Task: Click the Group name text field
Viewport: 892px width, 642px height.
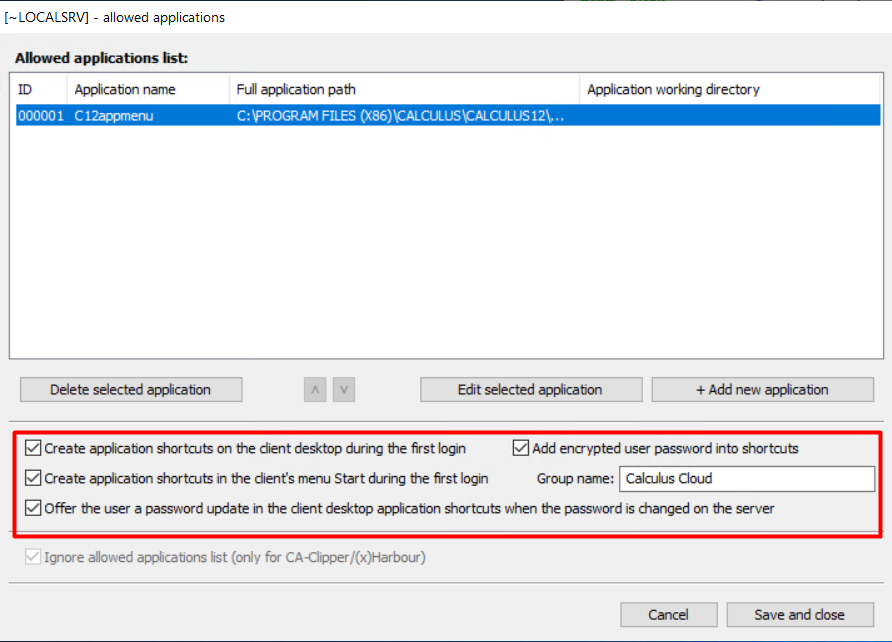Action: pyautogui.click(x=746, y=479)
